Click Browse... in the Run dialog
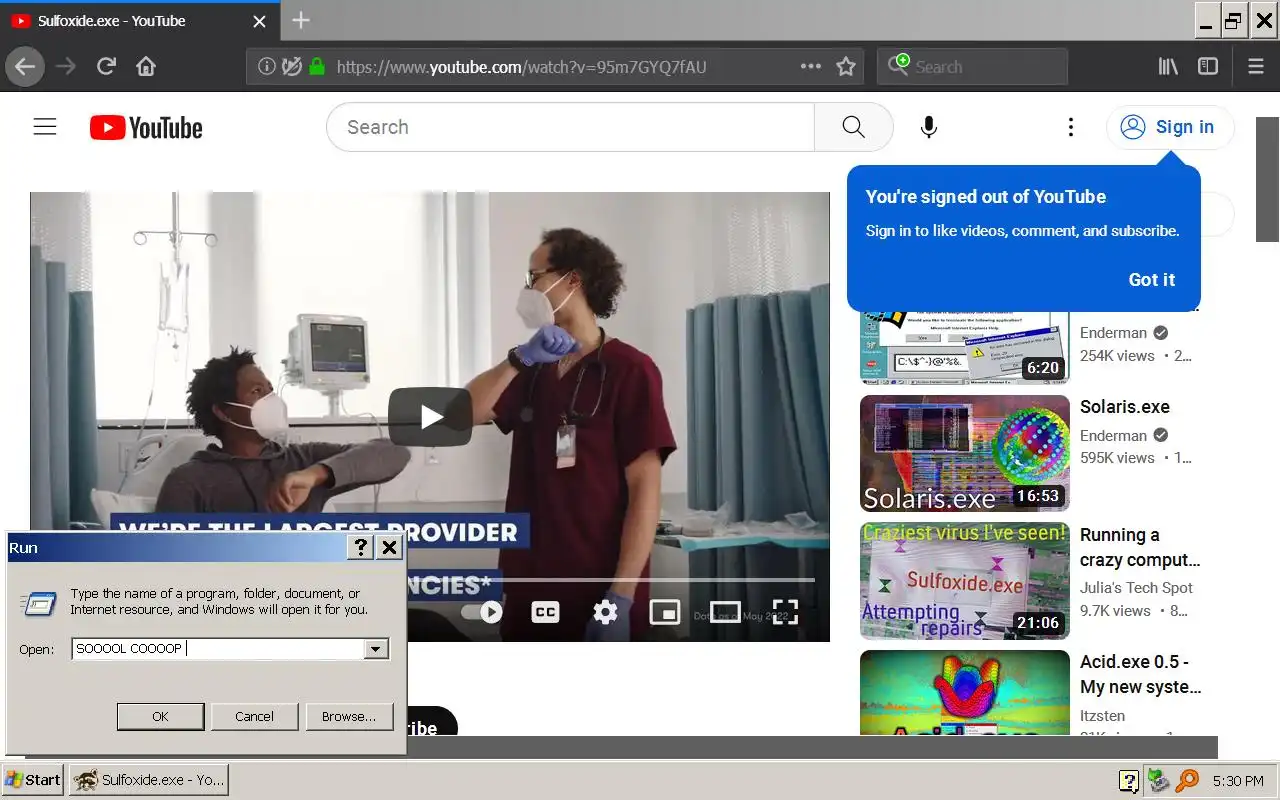Screen dimensions: 1280x800 coord(349,716)
